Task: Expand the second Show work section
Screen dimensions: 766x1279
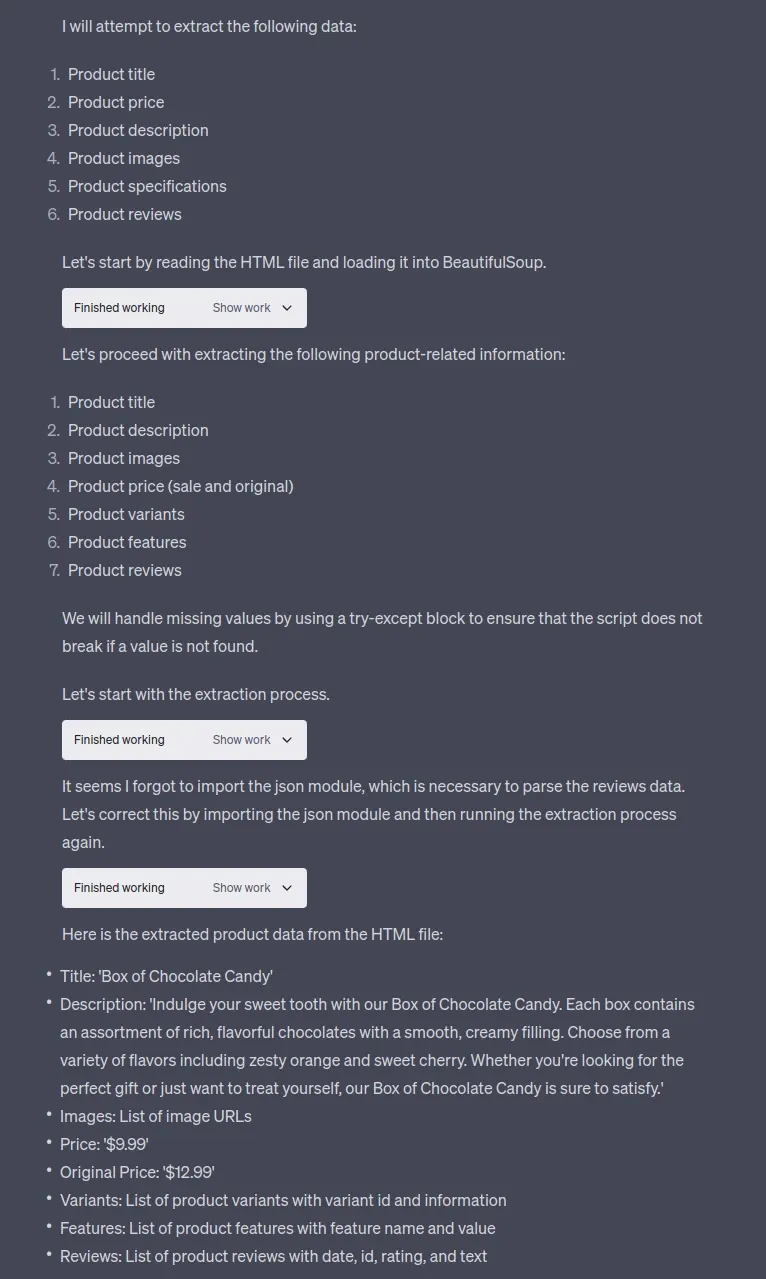Action: [241, 739]
